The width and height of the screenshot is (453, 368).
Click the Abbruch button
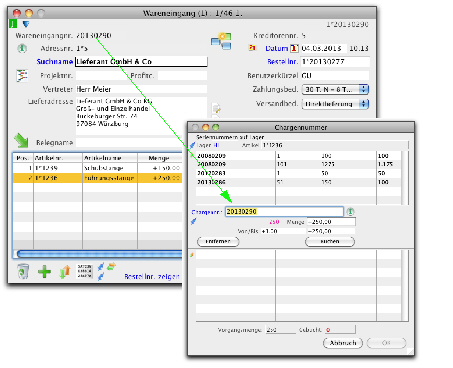343,343
